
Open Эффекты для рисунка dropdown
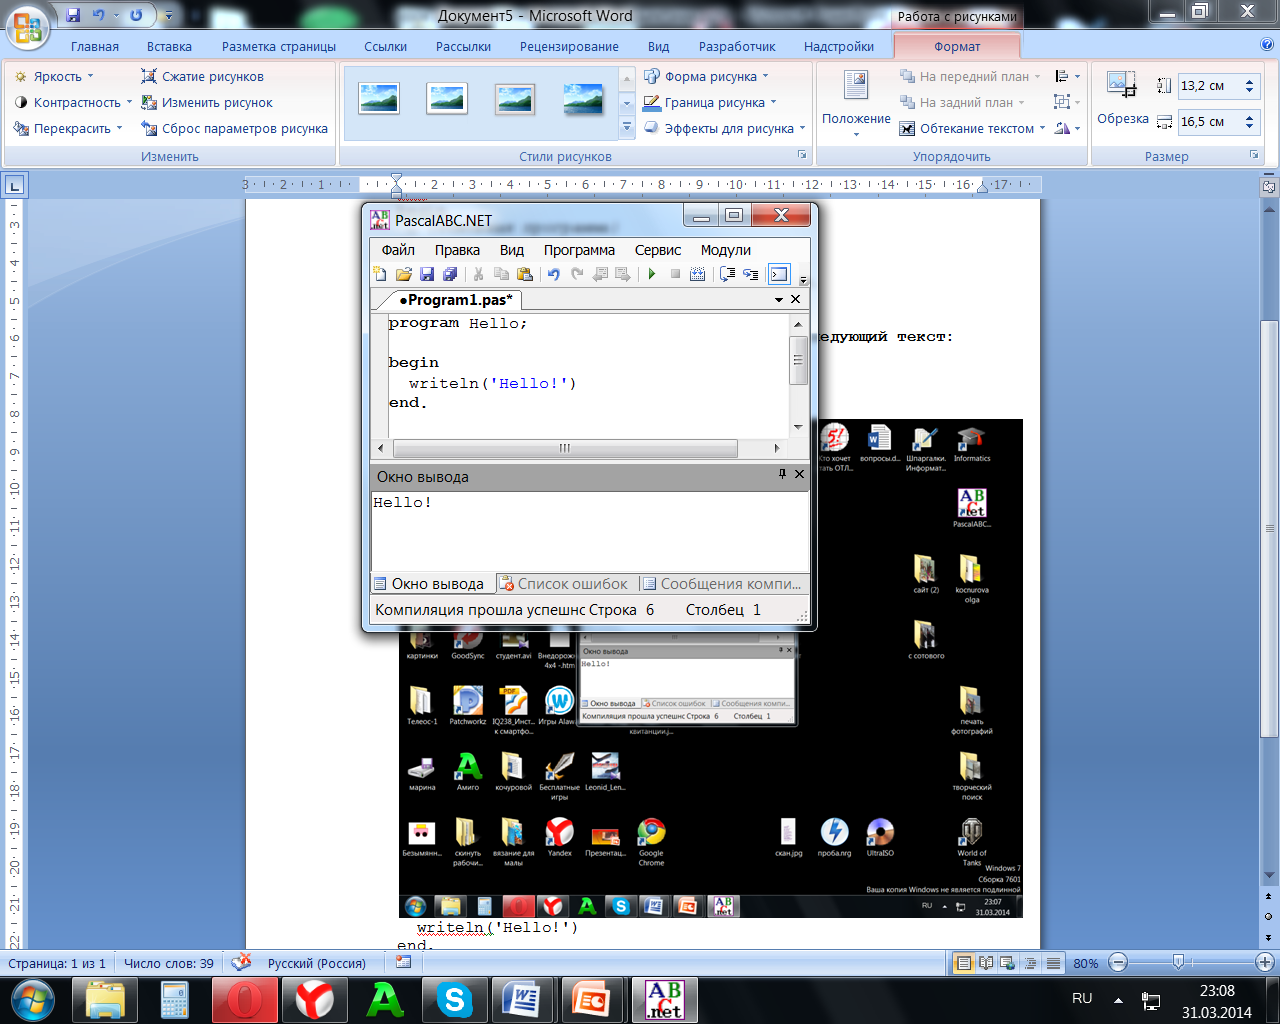pyautogui.click(x=725, y=129)
